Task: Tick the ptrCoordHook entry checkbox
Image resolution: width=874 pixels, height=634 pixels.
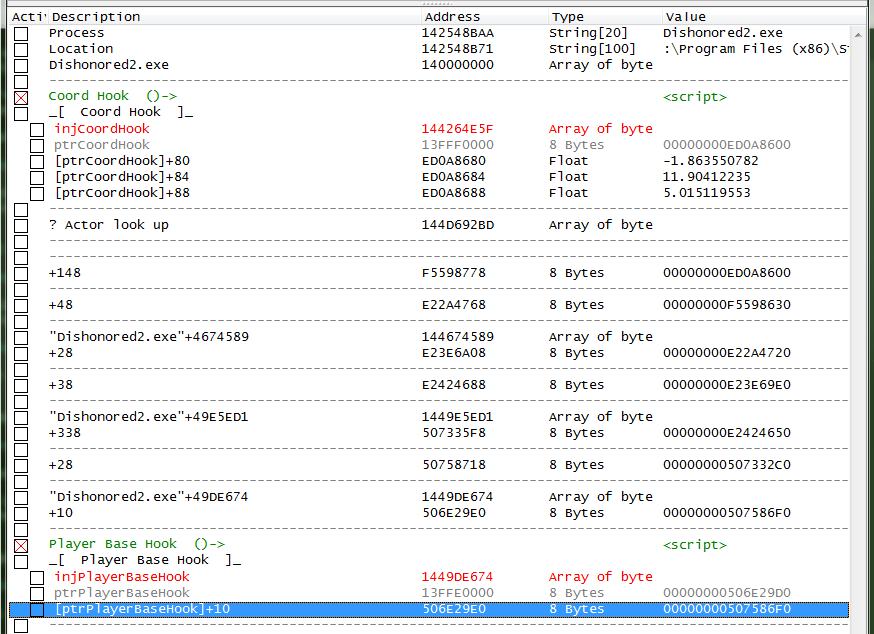Action: [x=37, y=146]
